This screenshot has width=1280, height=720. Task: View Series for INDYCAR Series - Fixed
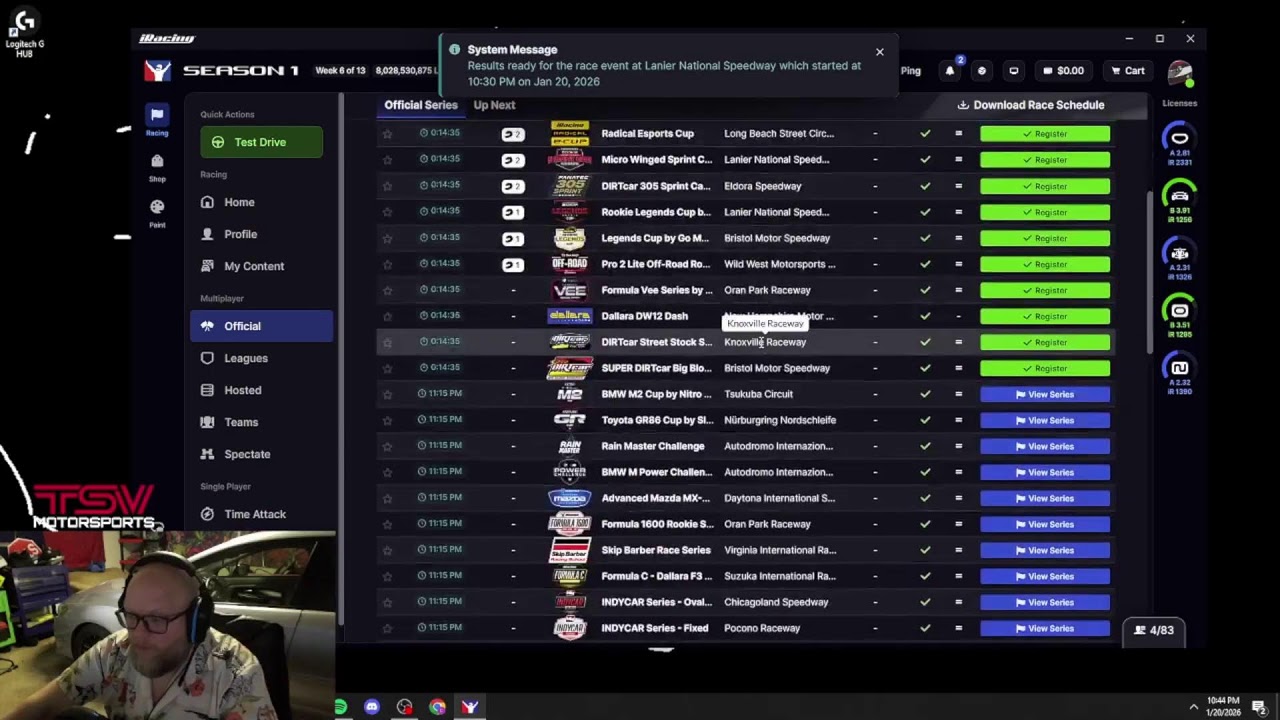coord(1045,628)
